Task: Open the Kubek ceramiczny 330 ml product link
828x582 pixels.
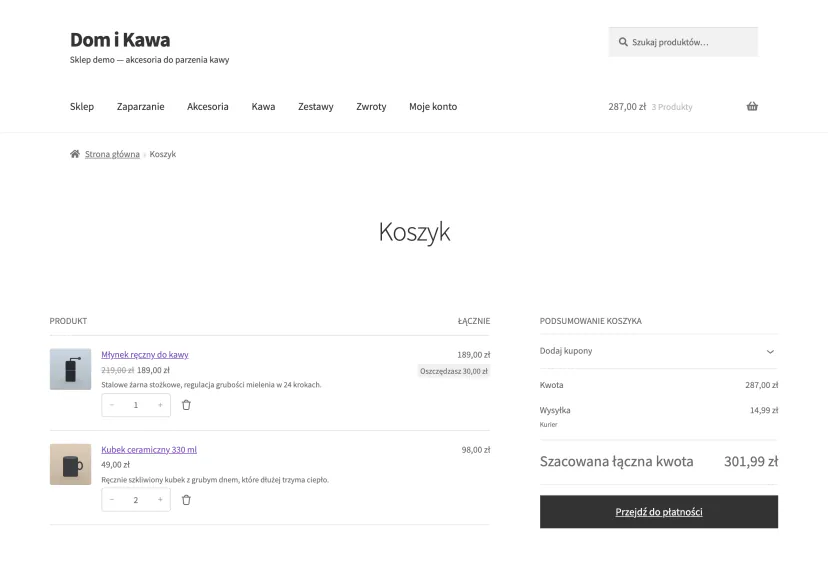Action: tap(149, 449)
